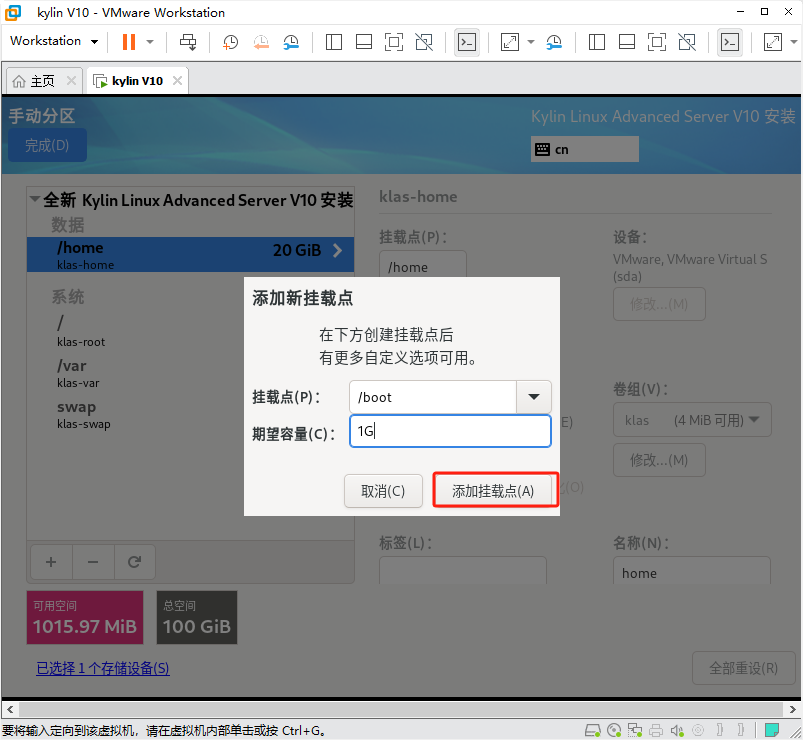Click the greyed-out round disc device icon in status bar
Screen dimensions: 803x740
(x=698, y=730)
